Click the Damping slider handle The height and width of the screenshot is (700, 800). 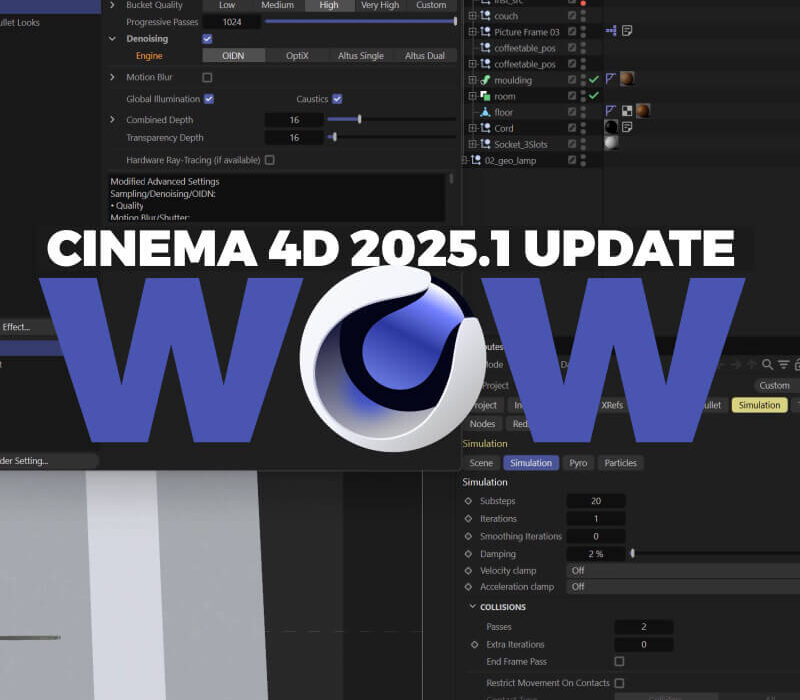632,554
